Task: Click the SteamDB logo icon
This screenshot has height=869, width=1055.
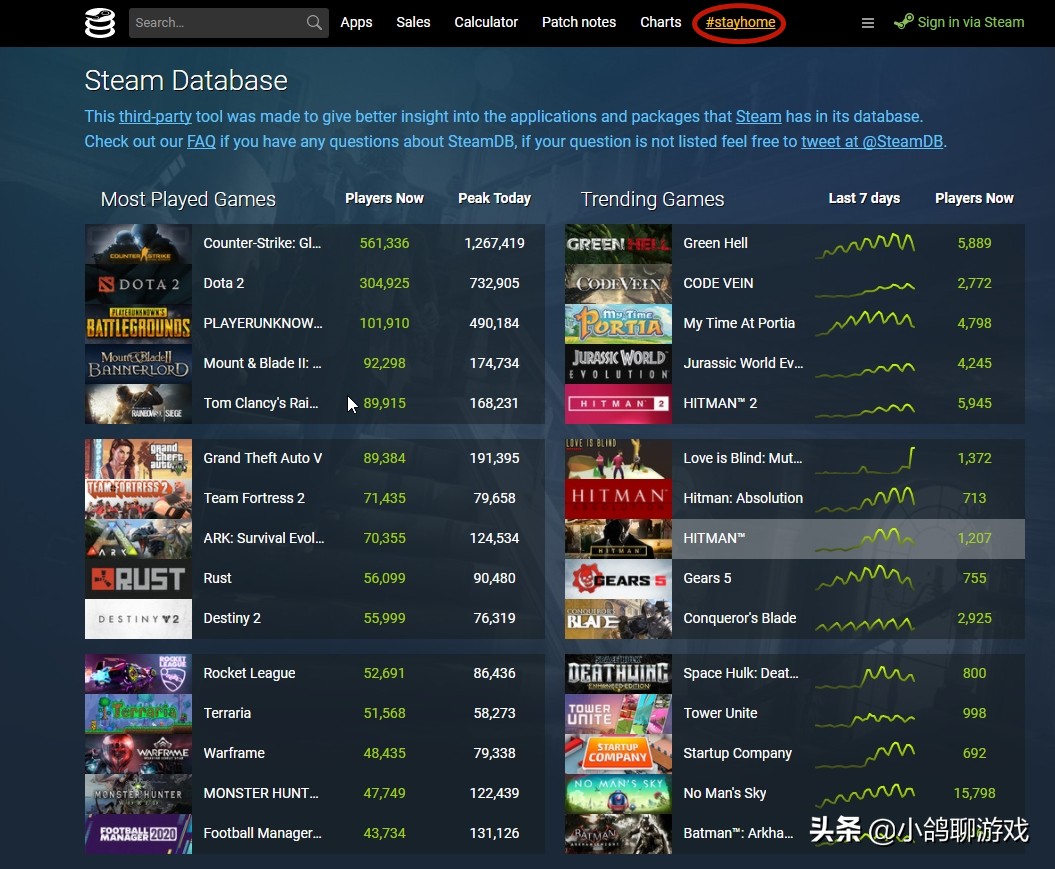Action: [x=99, y=22]
